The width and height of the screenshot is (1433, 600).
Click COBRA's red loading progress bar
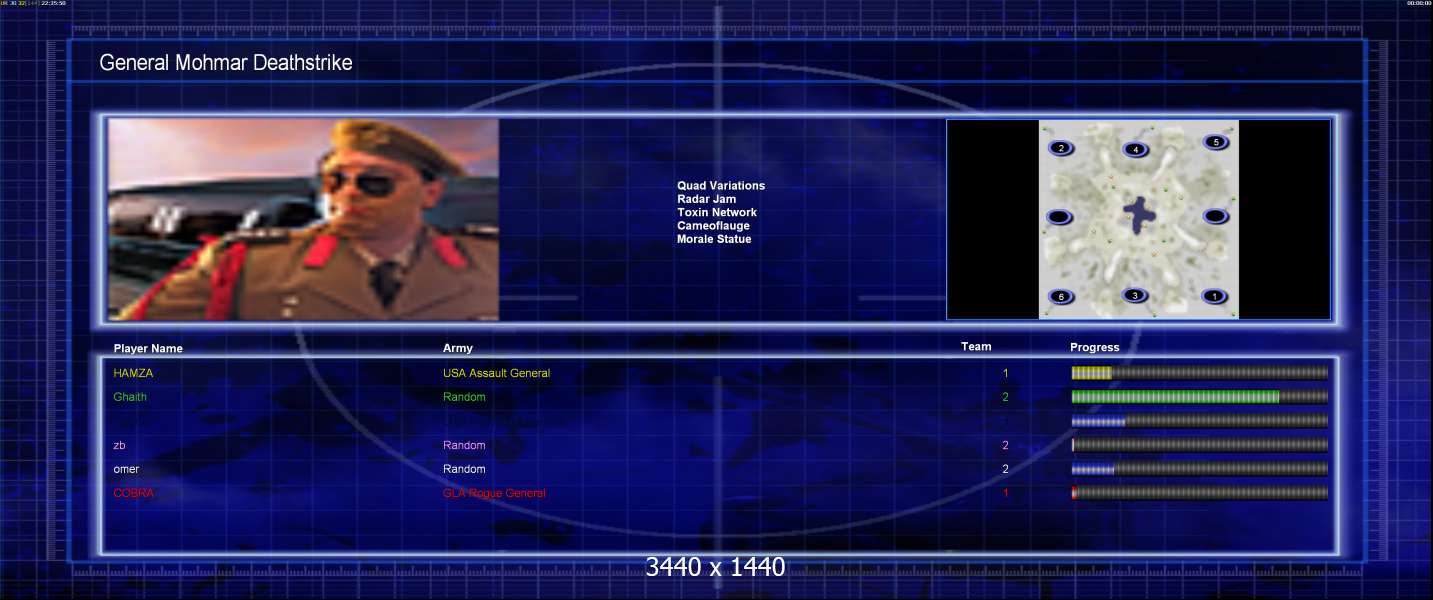click(1200, 493)
